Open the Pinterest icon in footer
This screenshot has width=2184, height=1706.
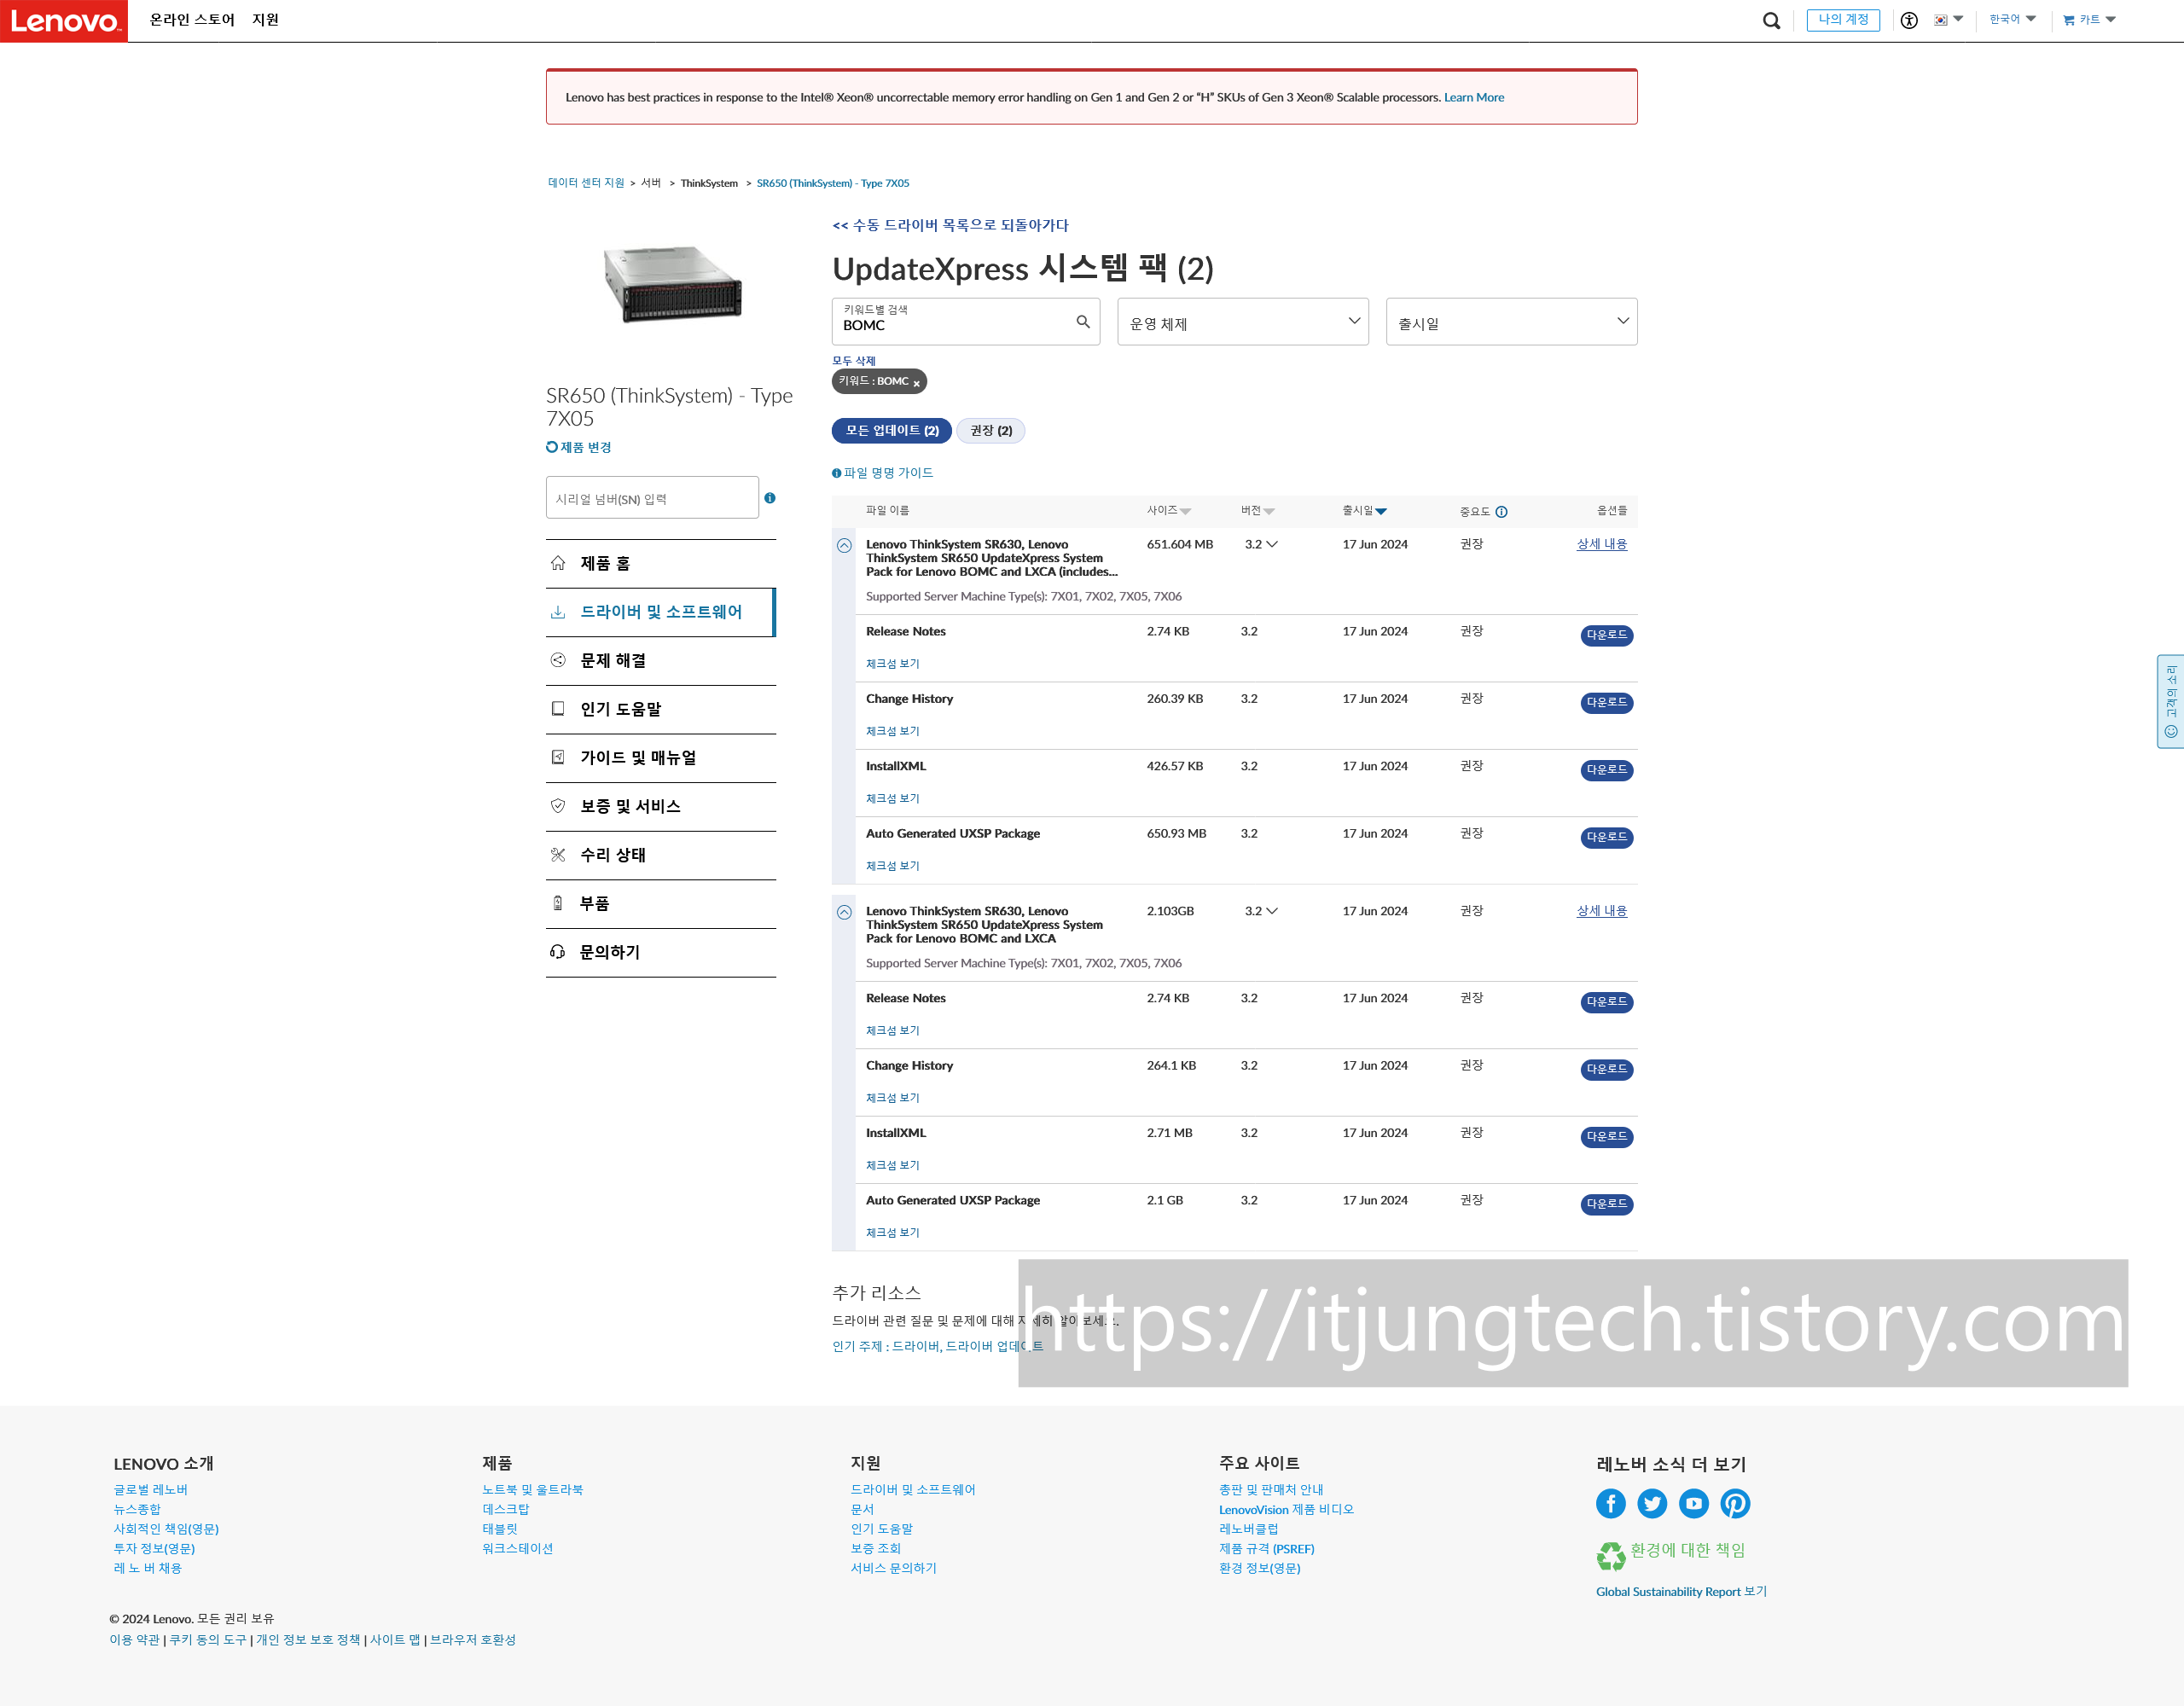tap(1735, 1504)
